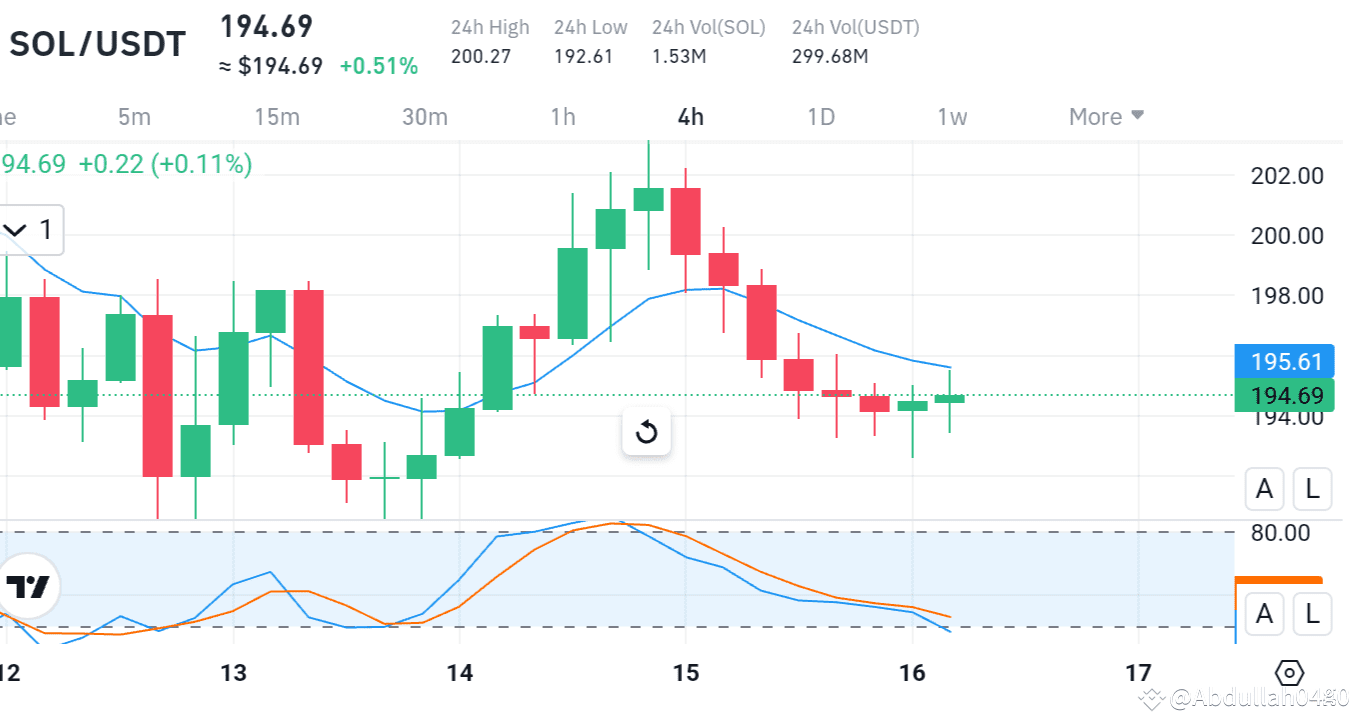
Task: Open the hexagon settings icon bottom right
Action: [1289, 673]
